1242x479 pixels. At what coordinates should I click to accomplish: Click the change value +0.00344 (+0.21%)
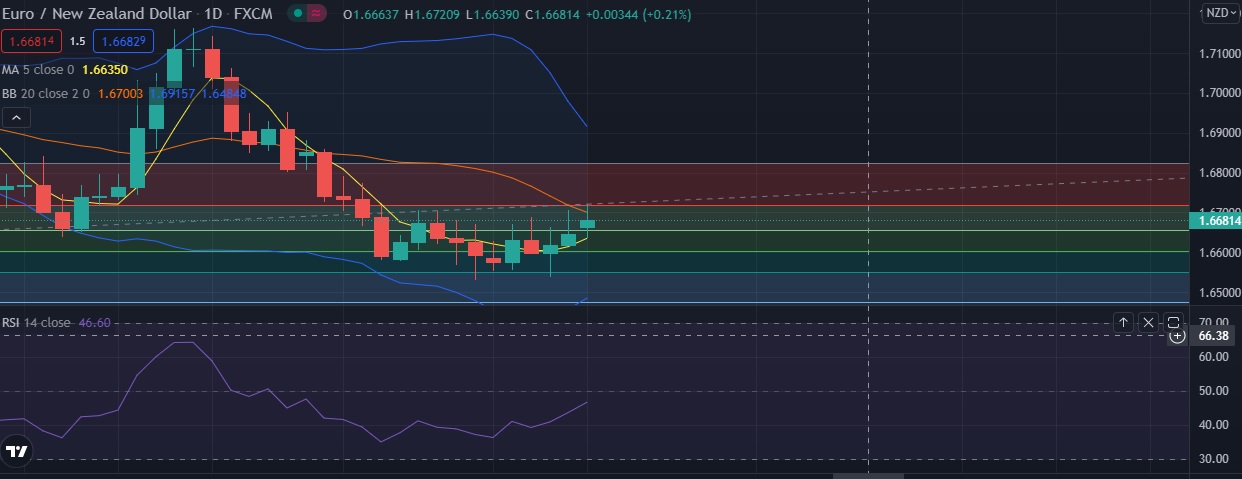(637, 15)
